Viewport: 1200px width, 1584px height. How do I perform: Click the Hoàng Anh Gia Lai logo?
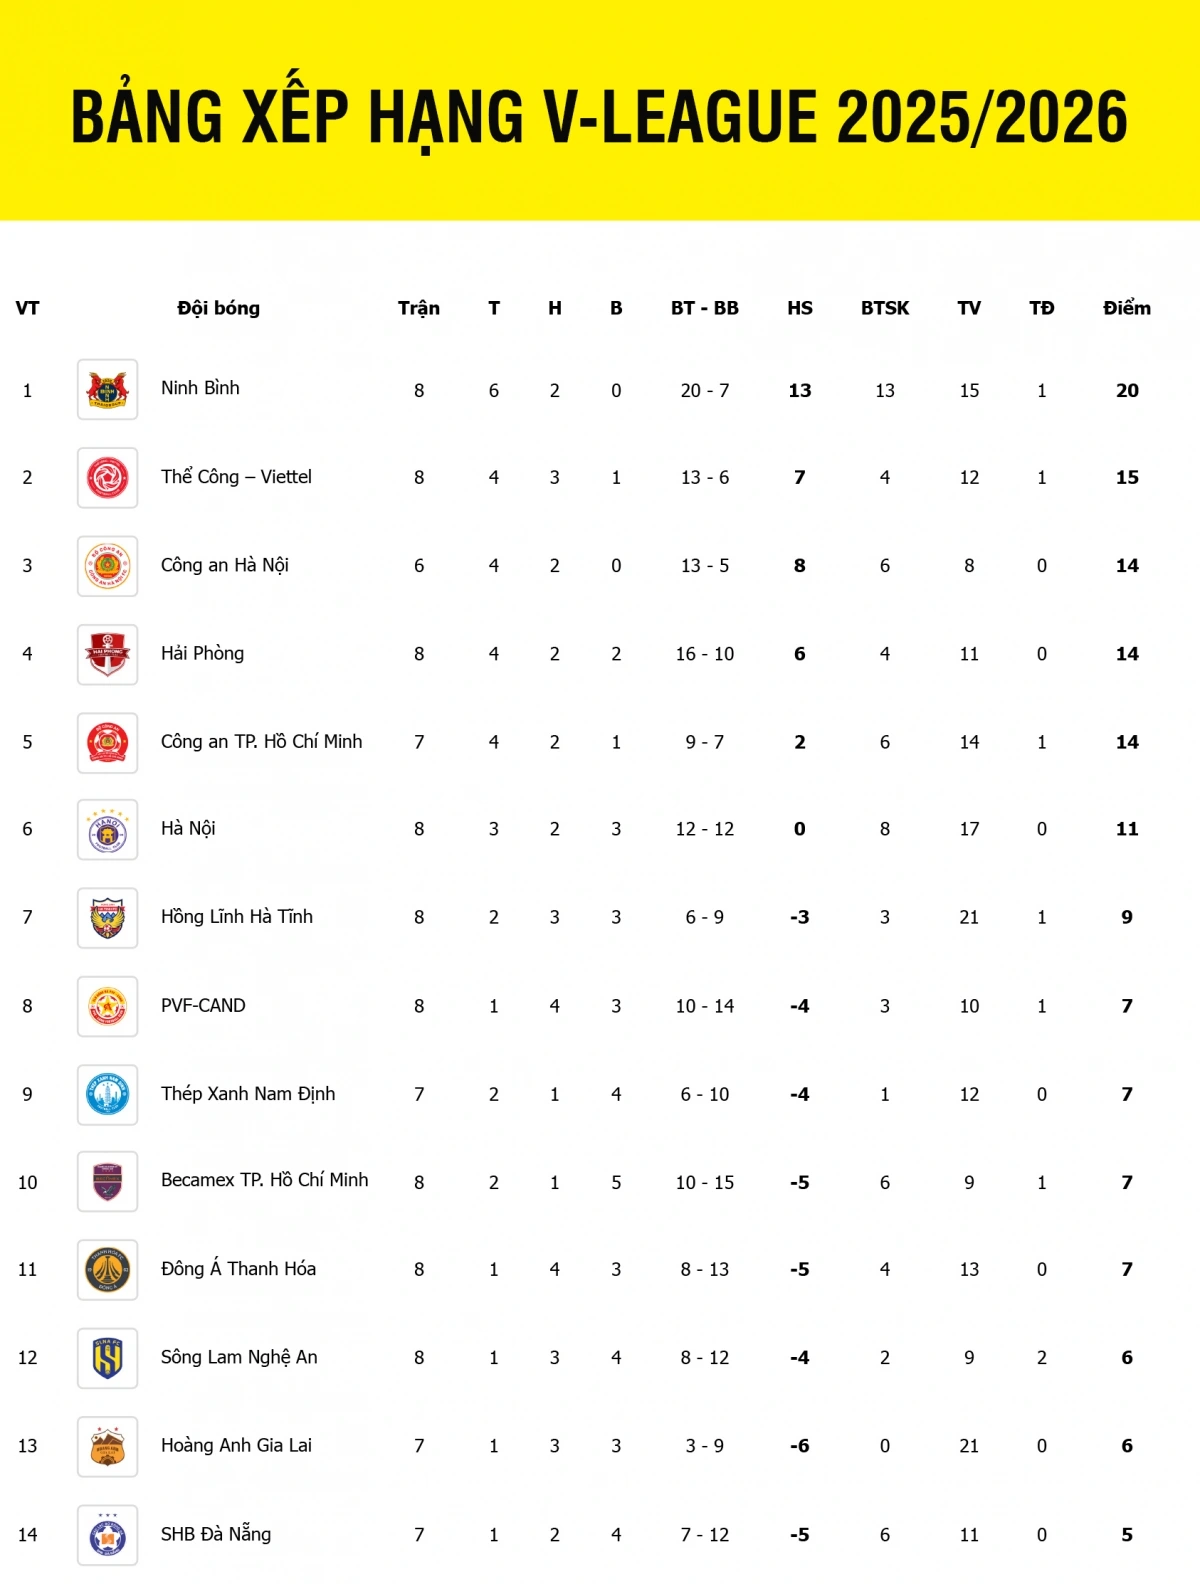[x=107, y=1446]
